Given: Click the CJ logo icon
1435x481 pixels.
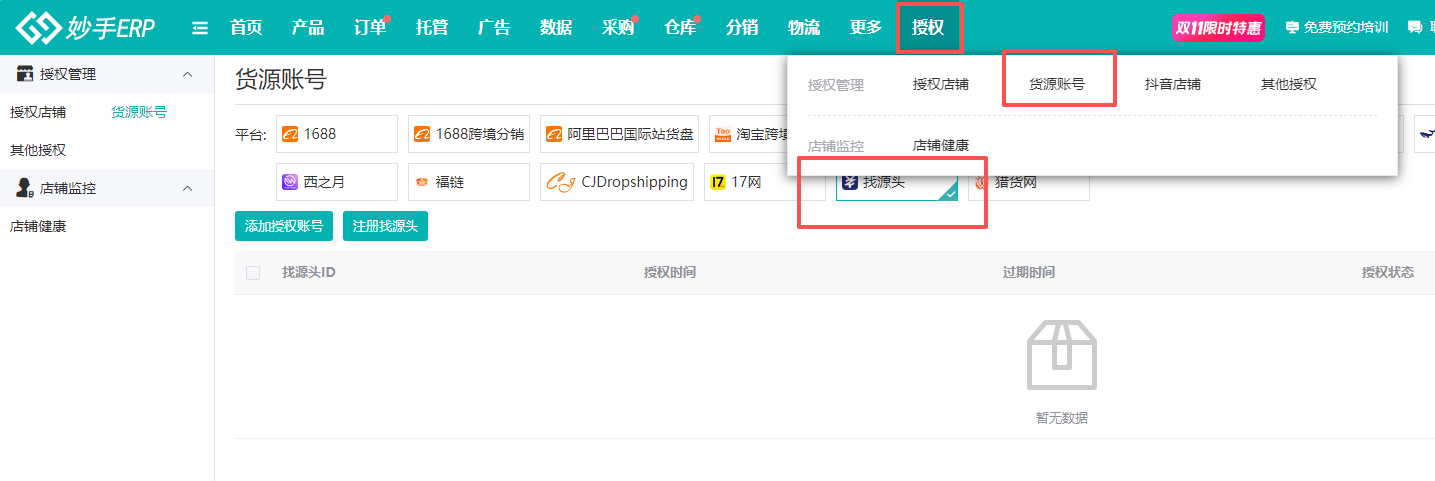Looking at the screenshot, I should pyautogui.click(x=561, y=182).
